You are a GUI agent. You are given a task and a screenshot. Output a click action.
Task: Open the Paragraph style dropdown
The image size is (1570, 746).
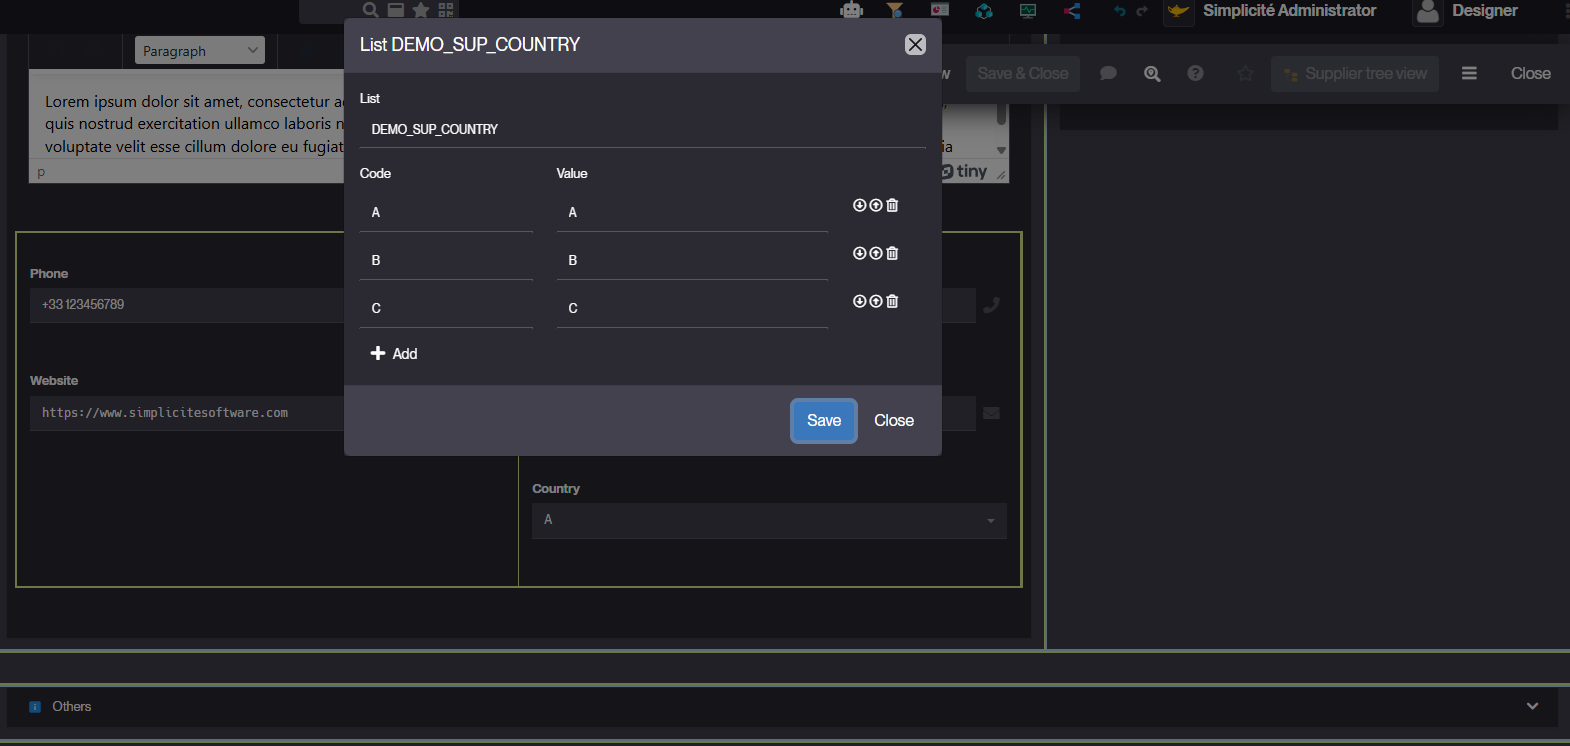[x=200, y=50]
